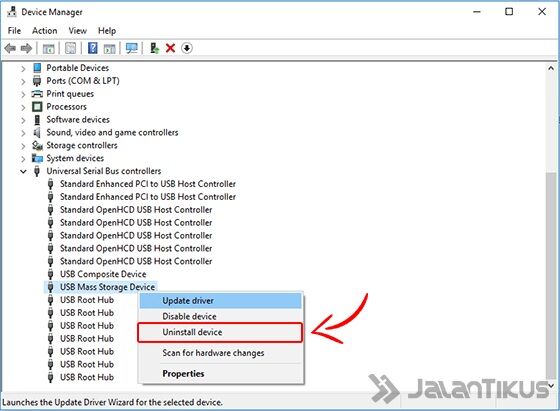The height and width of the screenshot is (411, 560).
Task: Select USB Mass Storage Device row
Action: [x=101, y=287]
